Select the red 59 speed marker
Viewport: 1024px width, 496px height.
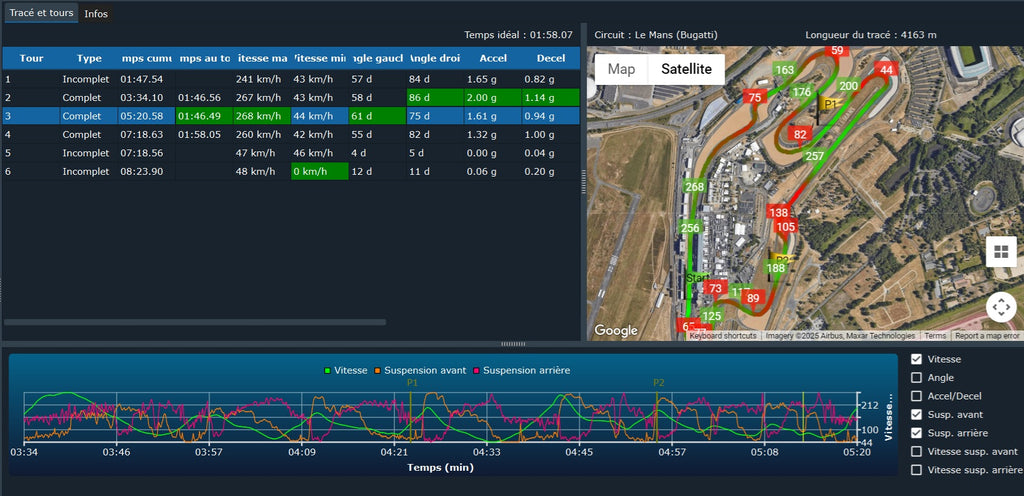click(x=837, y=50)
